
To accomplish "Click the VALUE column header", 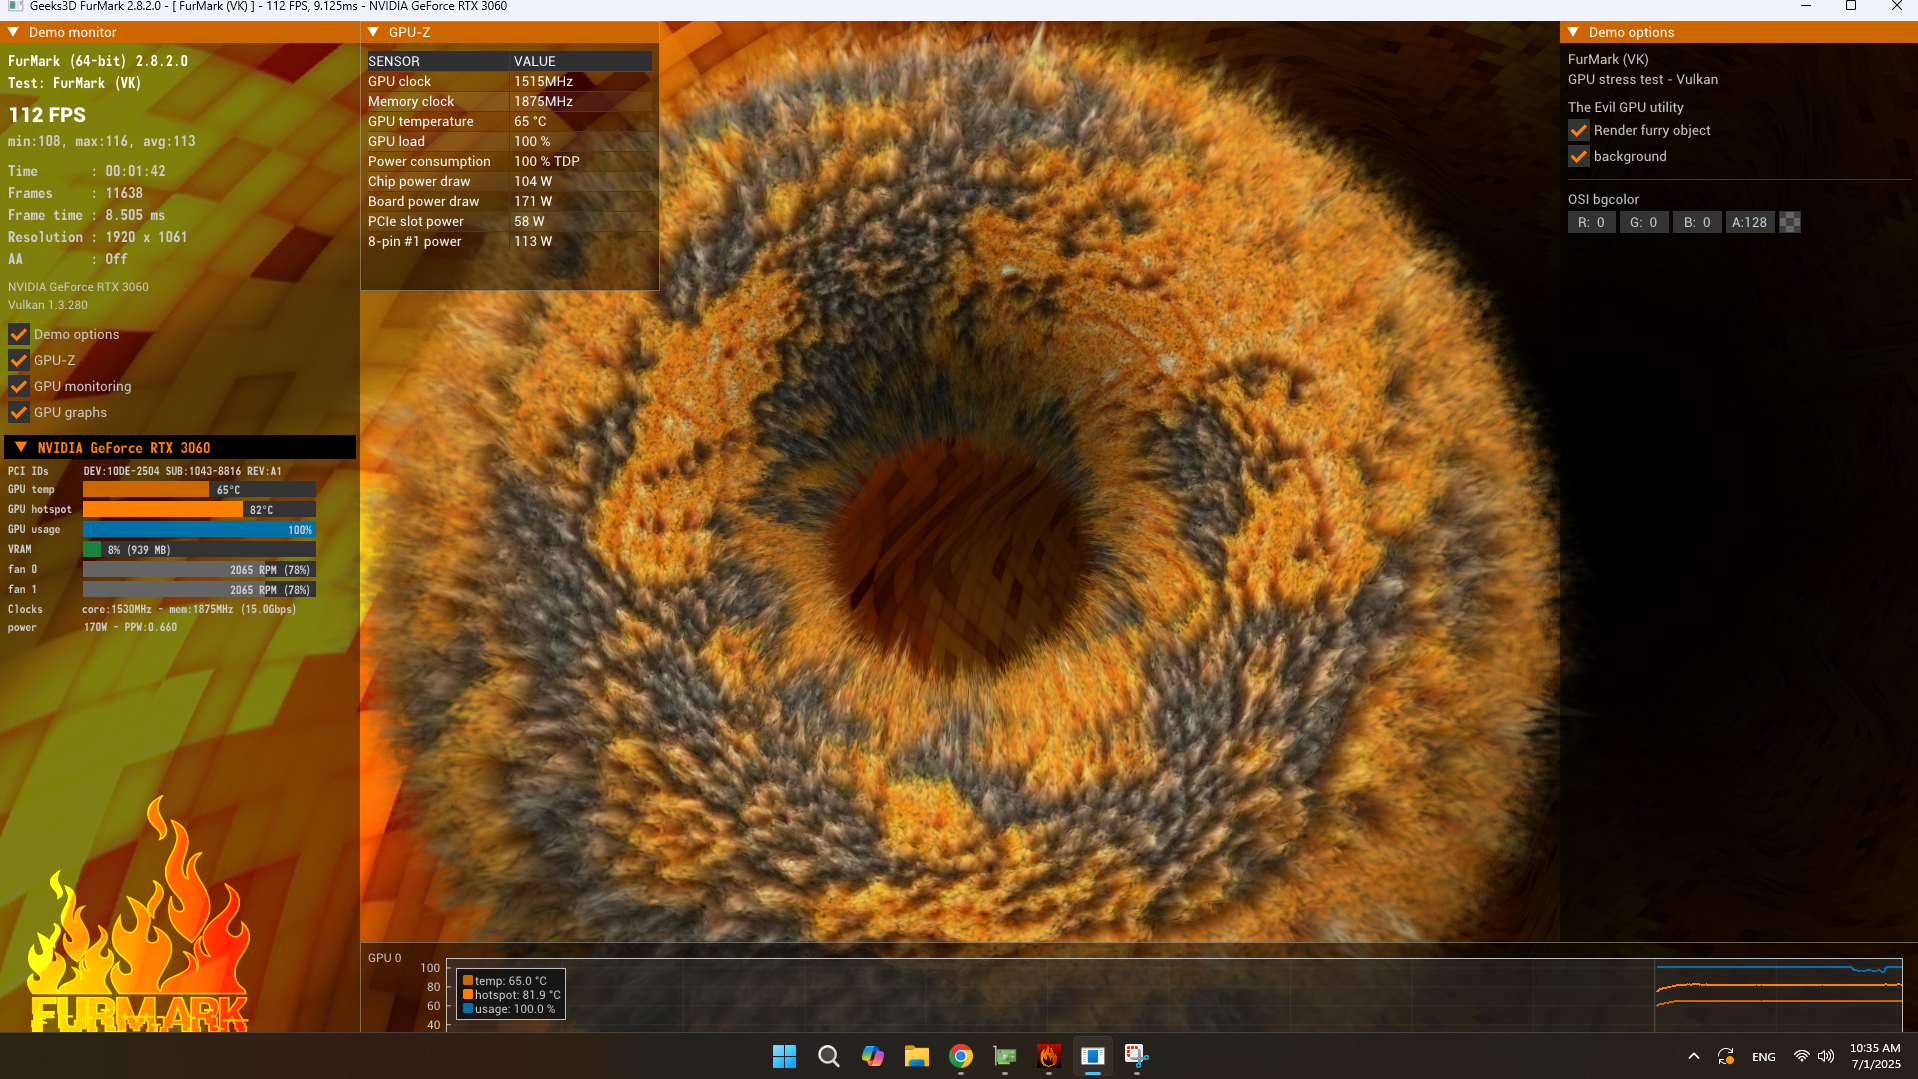I will [x=535, y=61].
